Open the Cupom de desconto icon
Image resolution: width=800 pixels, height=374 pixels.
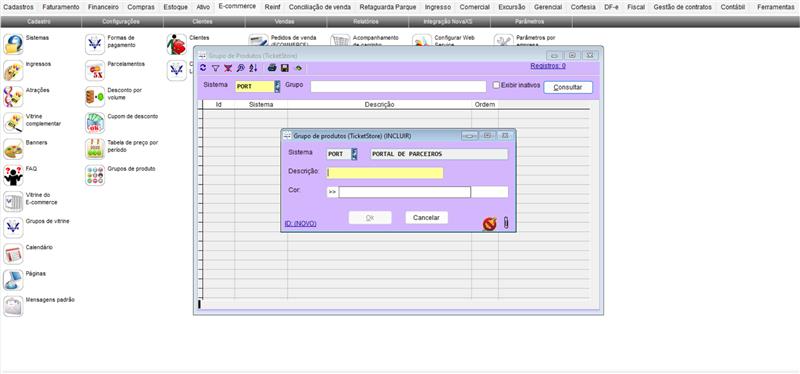point(95,123)
